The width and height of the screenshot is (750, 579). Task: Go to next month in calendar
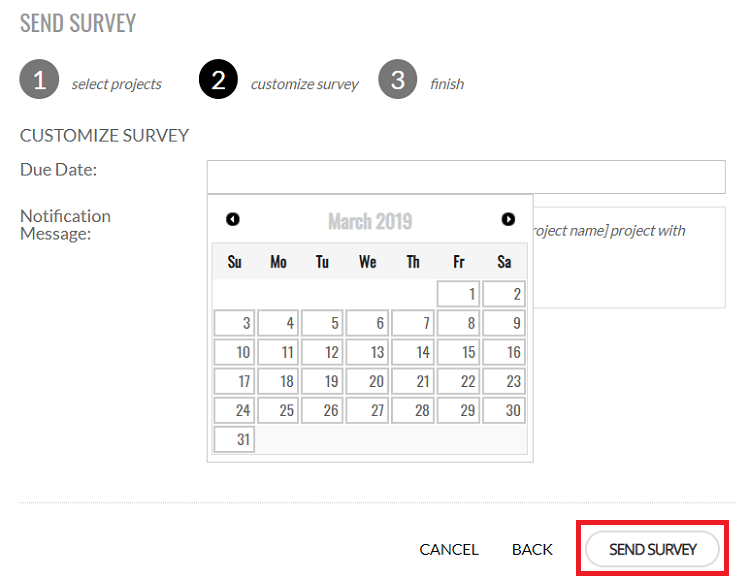click(x=508, y=220)
